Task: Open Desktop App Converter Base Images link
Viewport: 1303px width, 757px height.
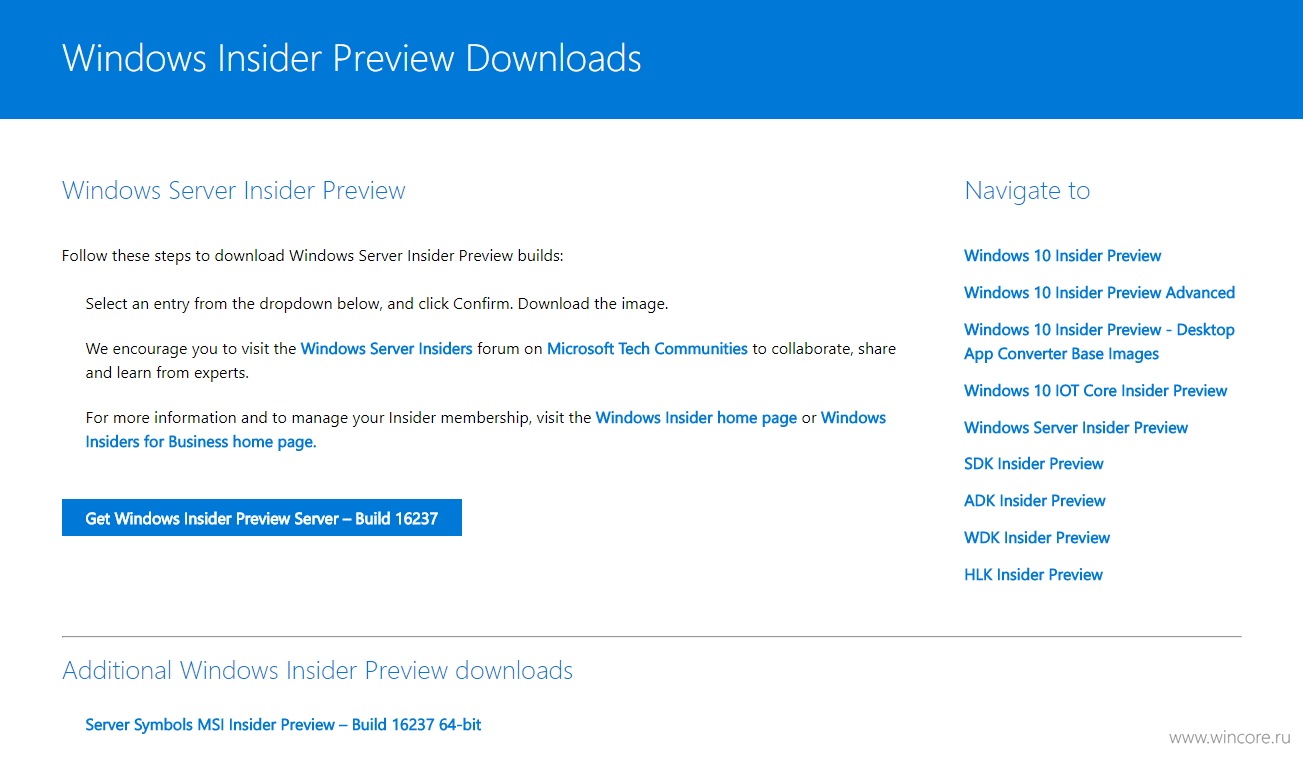Action: [x=1099, y=342]
